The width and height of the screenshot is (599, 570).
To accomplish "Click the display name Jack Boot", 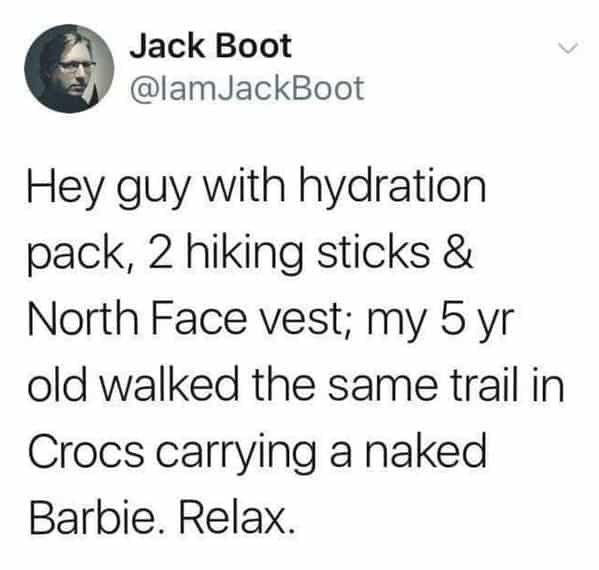I will (x=210, y=46).
